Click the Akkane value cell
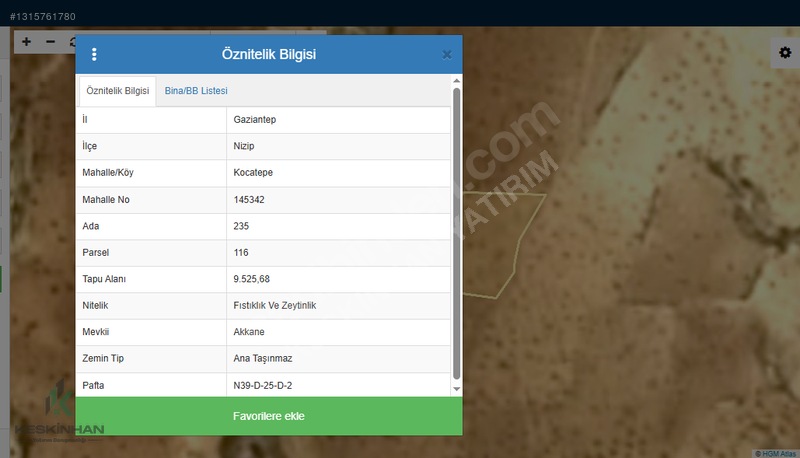This screenshot has width=800, height=458. pyautogui.click(x=339, y=332)
